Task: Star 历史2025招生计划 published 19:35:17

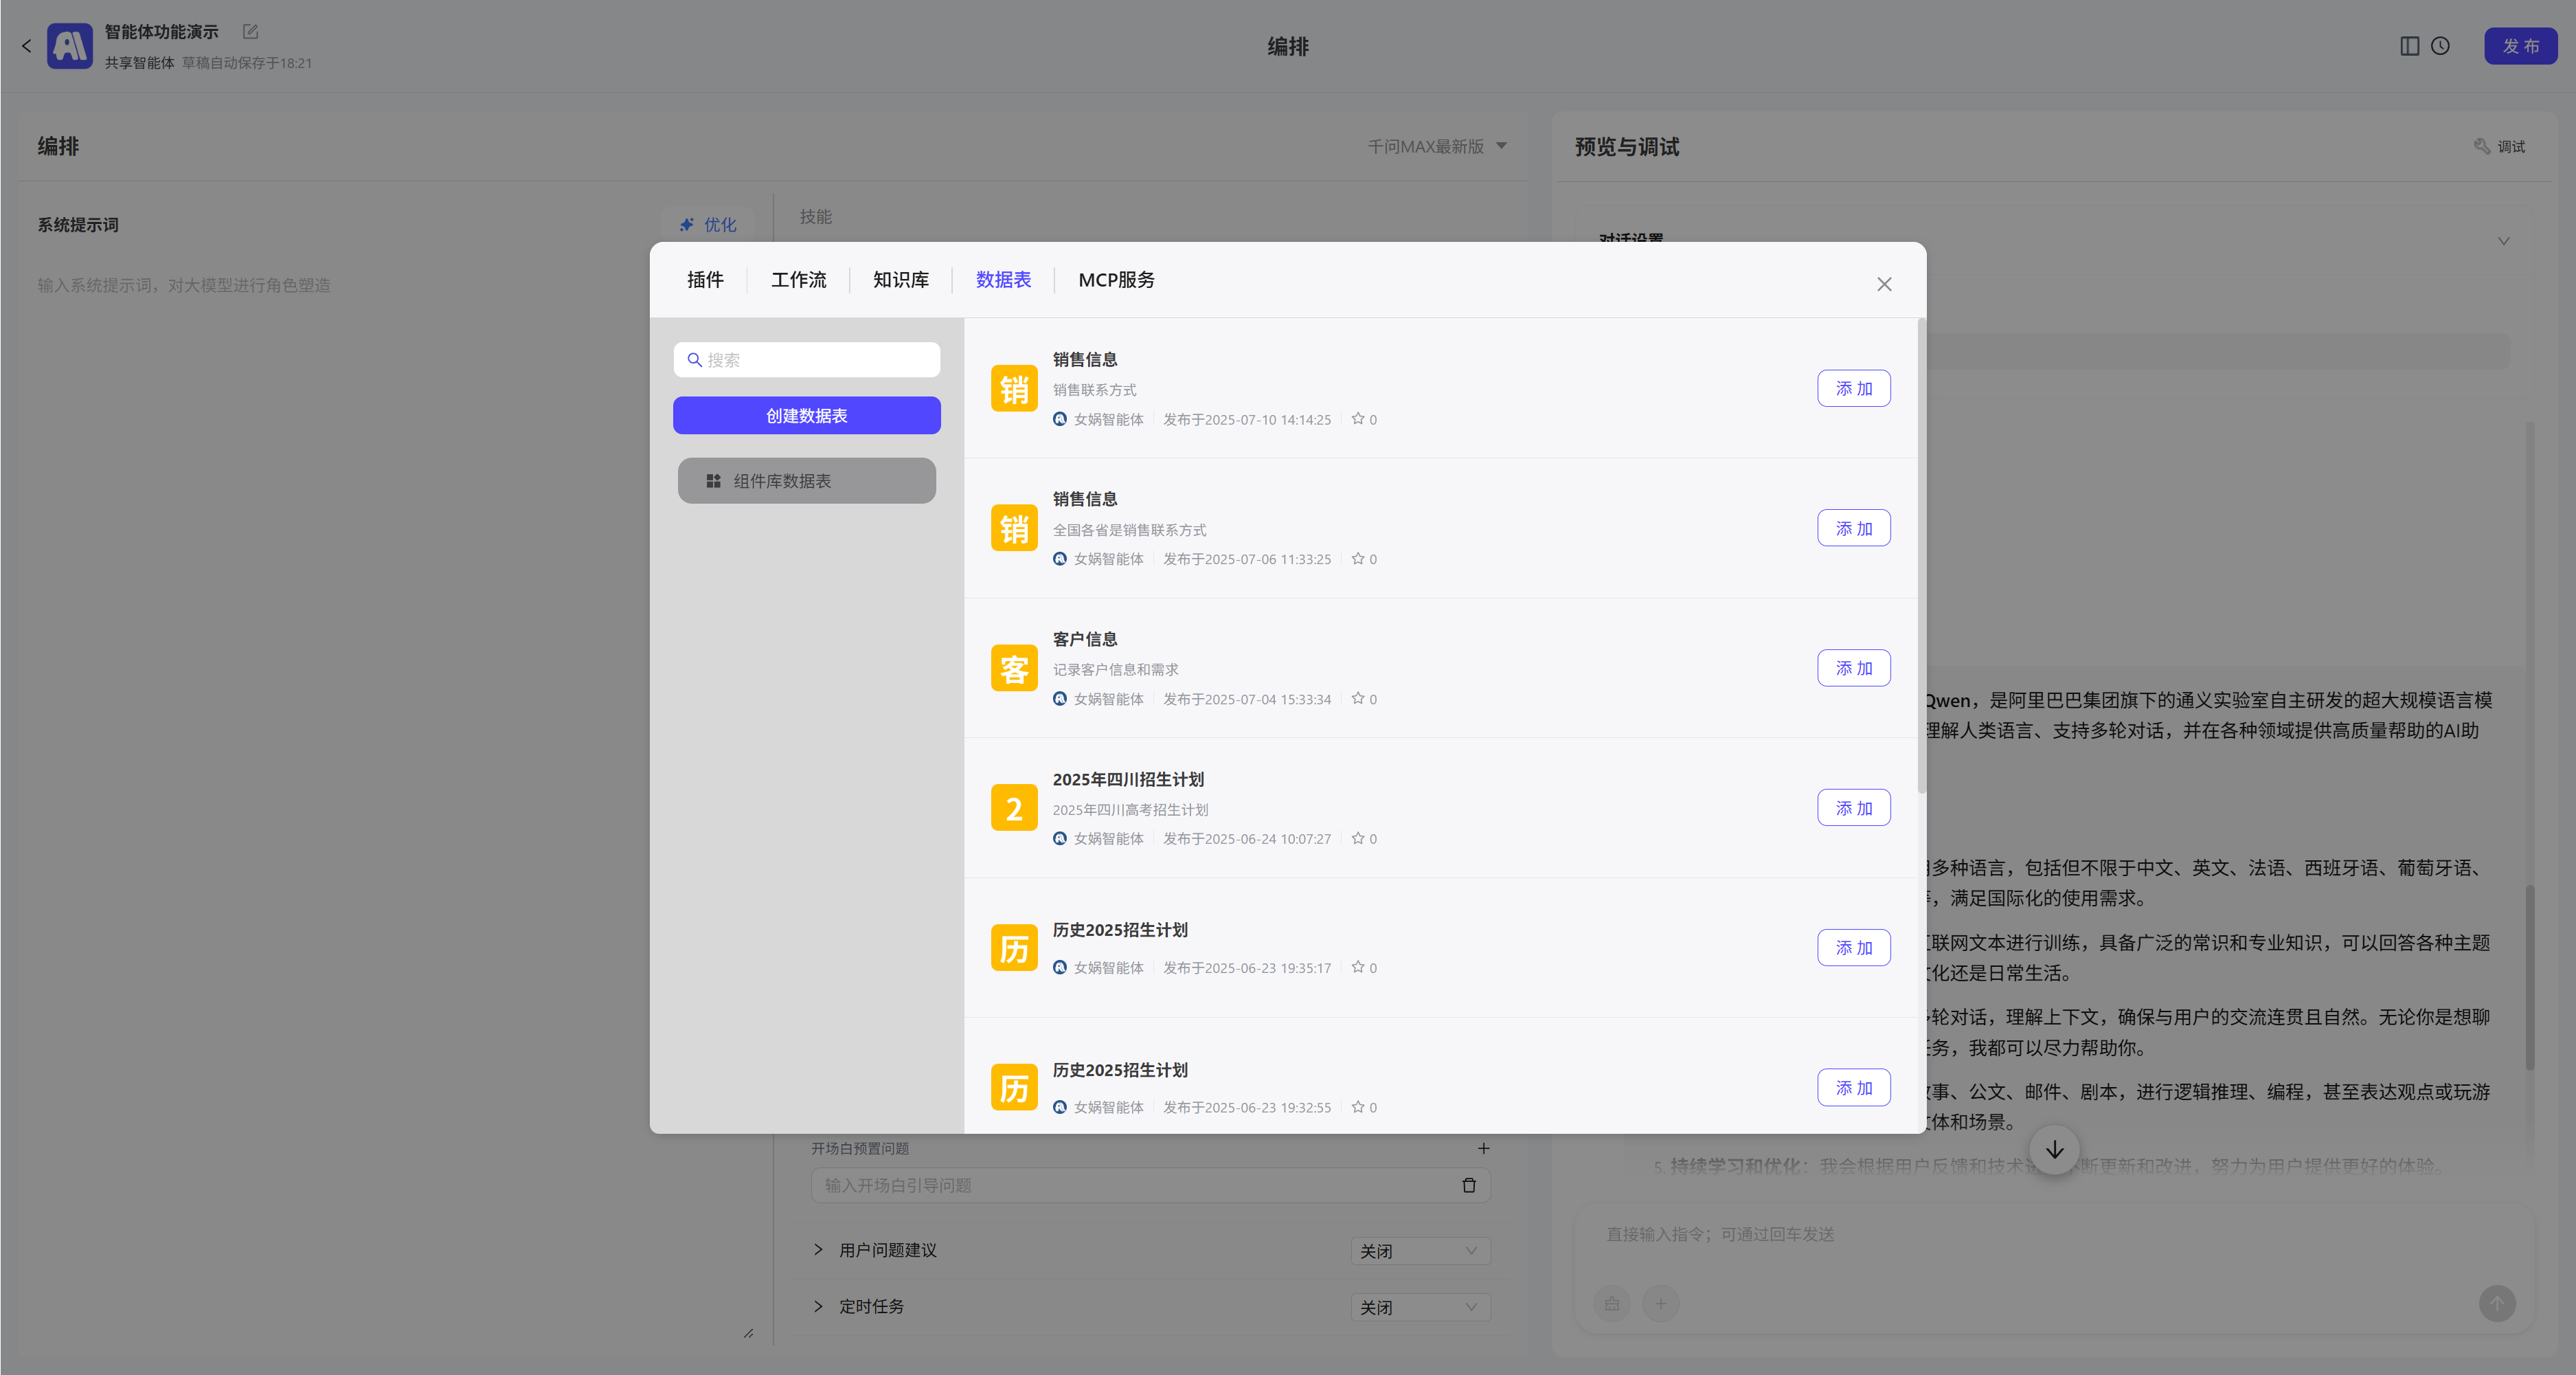Action: [1358, 967]
